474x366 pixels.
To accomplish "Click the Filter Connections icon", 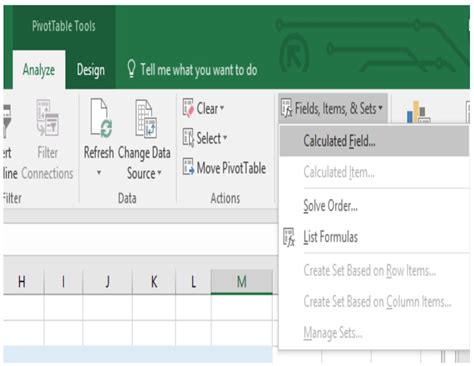I will 48,118.
